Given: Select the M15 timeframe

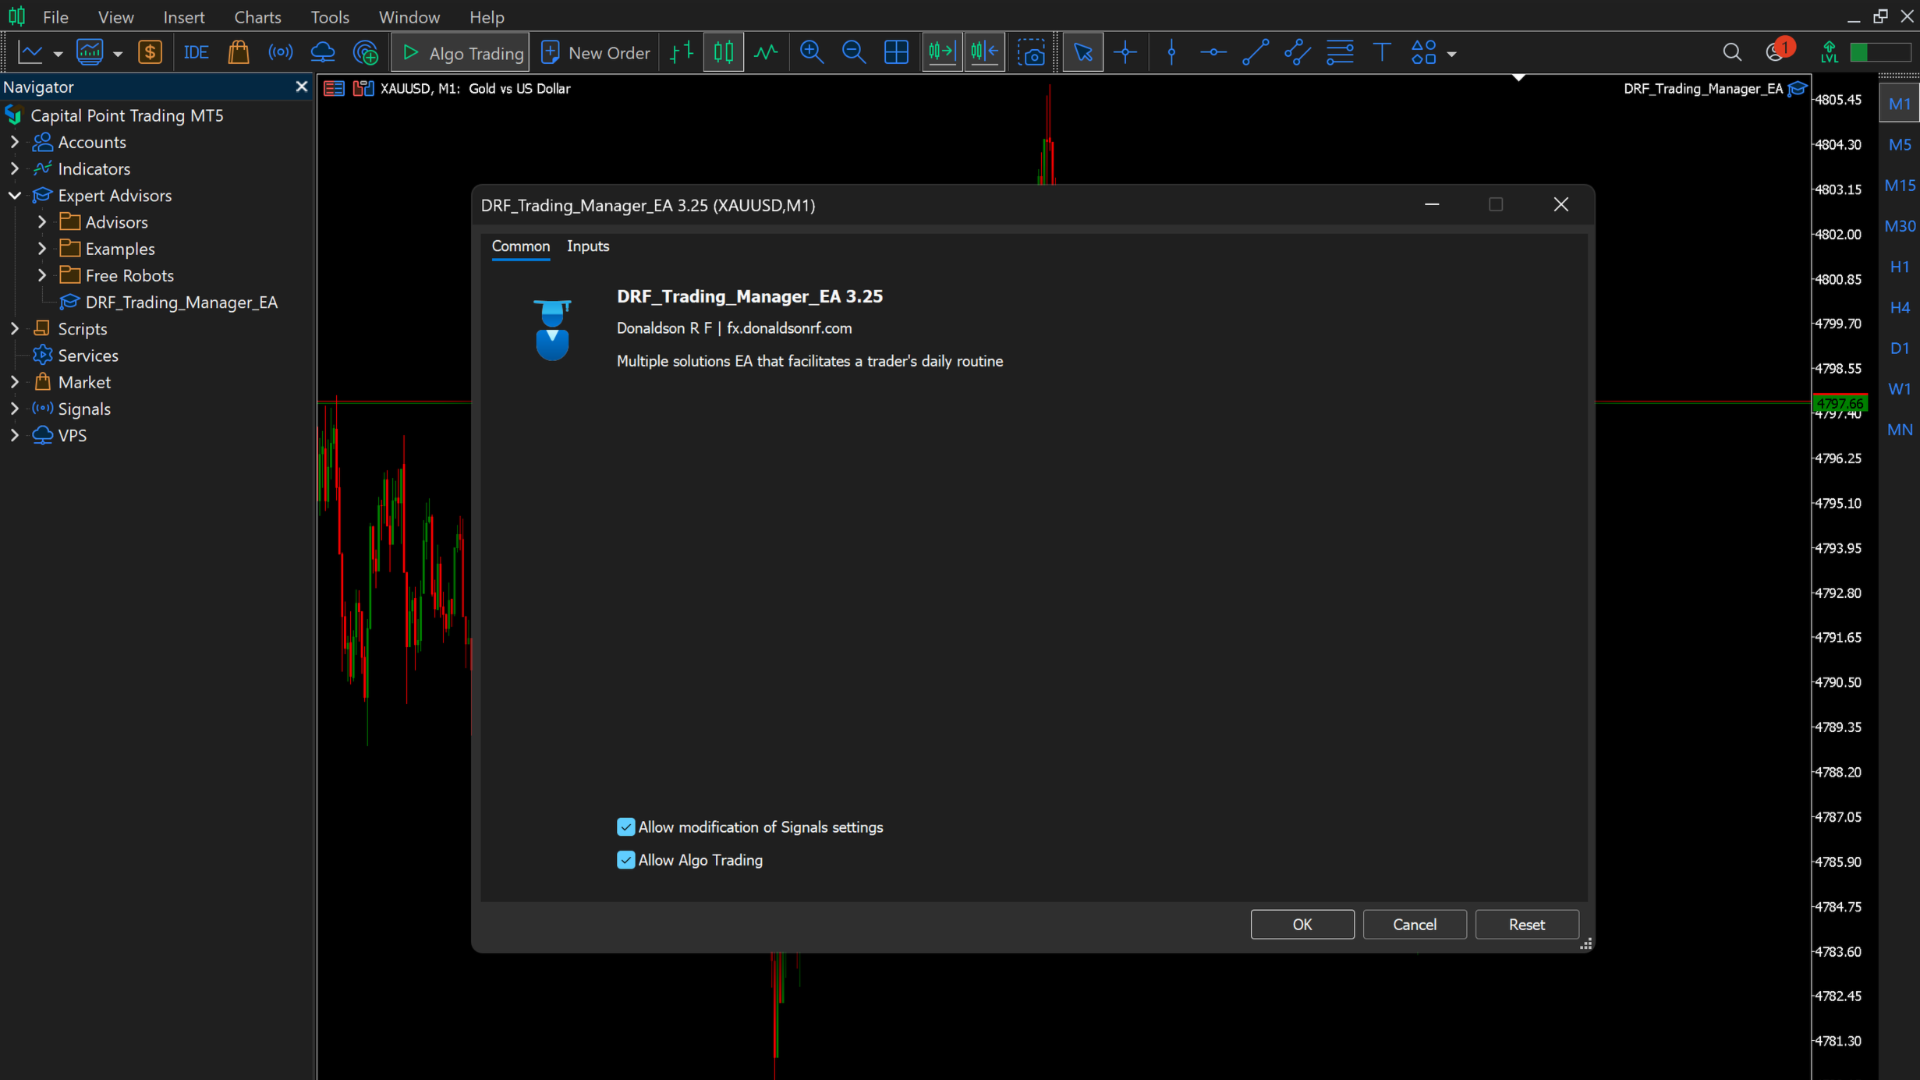Looking at the screenshot, I should click(1899, 185).
